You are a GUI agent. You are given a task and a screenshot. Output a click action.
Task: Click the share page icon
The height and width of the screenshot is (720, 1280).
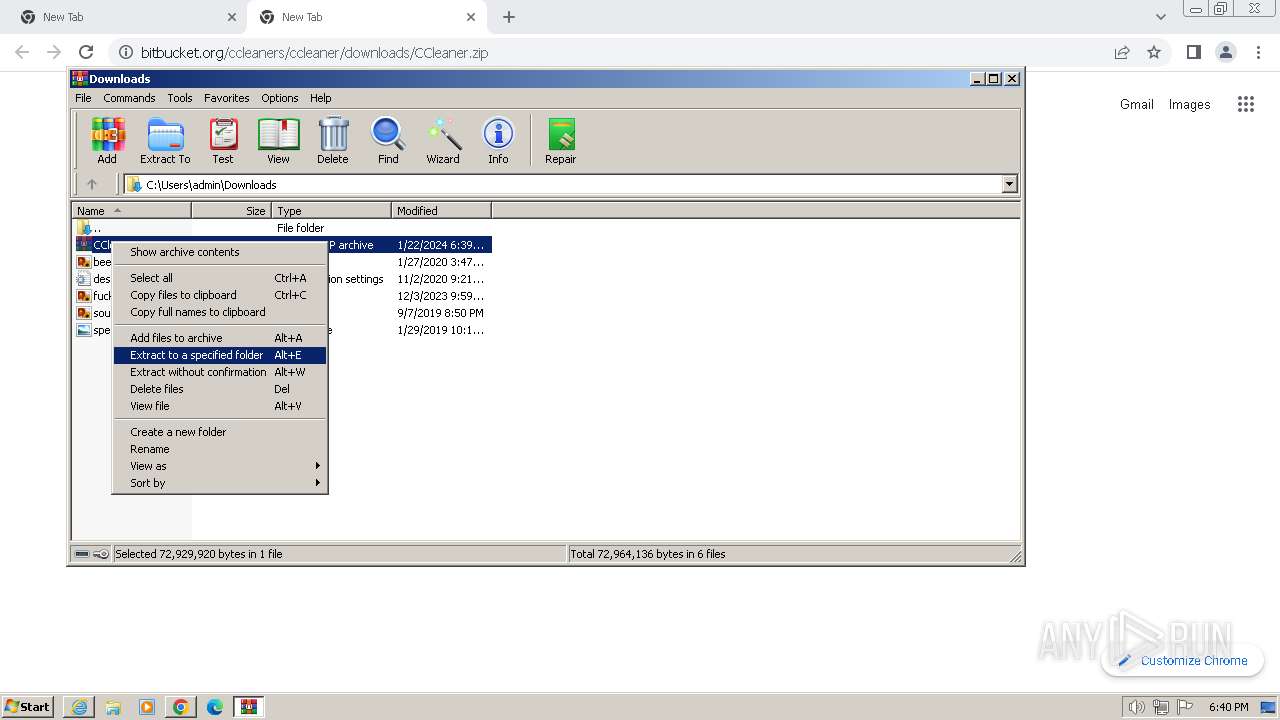pos(1122,52)
